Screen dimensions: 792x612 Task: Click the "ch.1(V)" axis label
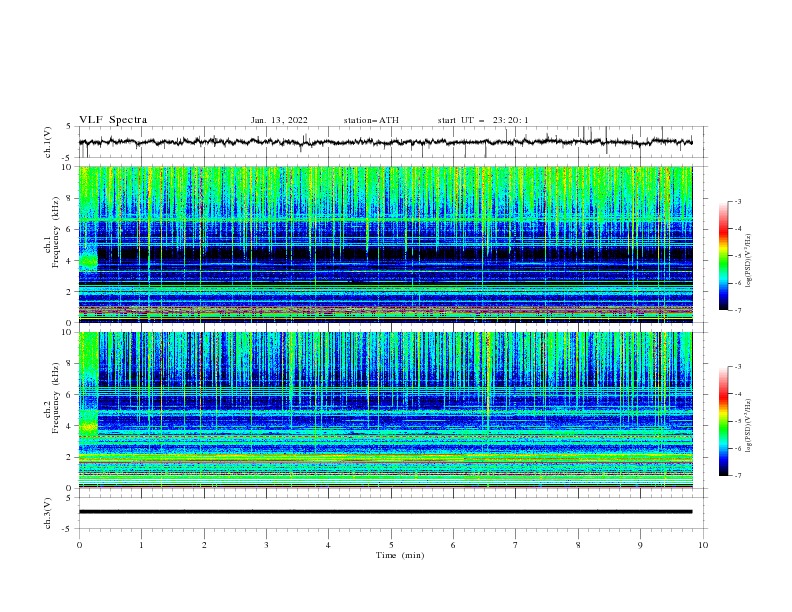[48, 142]
